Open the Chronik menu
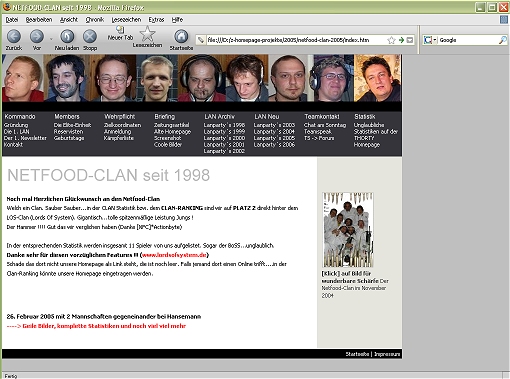This screenshot has width=510, height=379. pos(95,20)
